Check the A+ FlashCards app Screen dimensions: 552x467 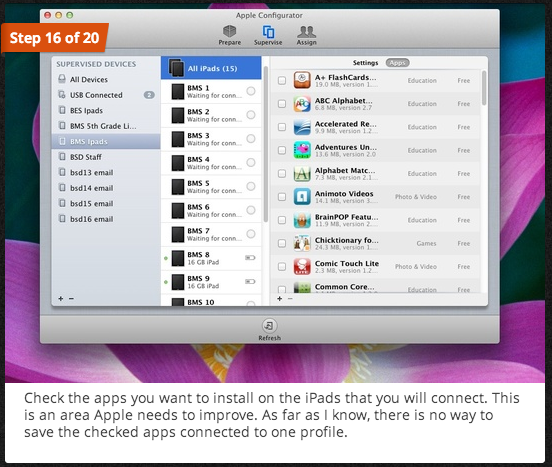(282, 81)
